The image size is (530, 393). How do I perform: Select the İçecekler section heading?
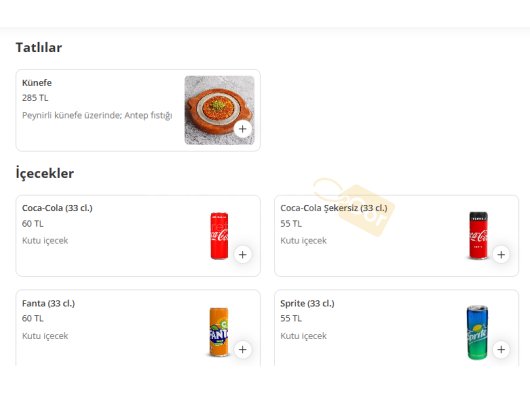click(45, 173)
